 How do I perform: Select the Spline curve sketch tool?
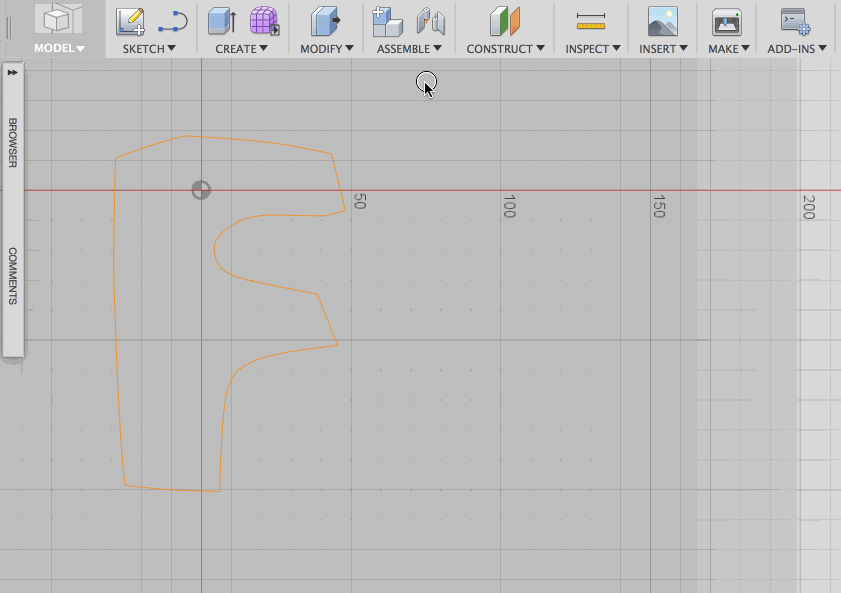pyautogui.click(x=172, y=21)
